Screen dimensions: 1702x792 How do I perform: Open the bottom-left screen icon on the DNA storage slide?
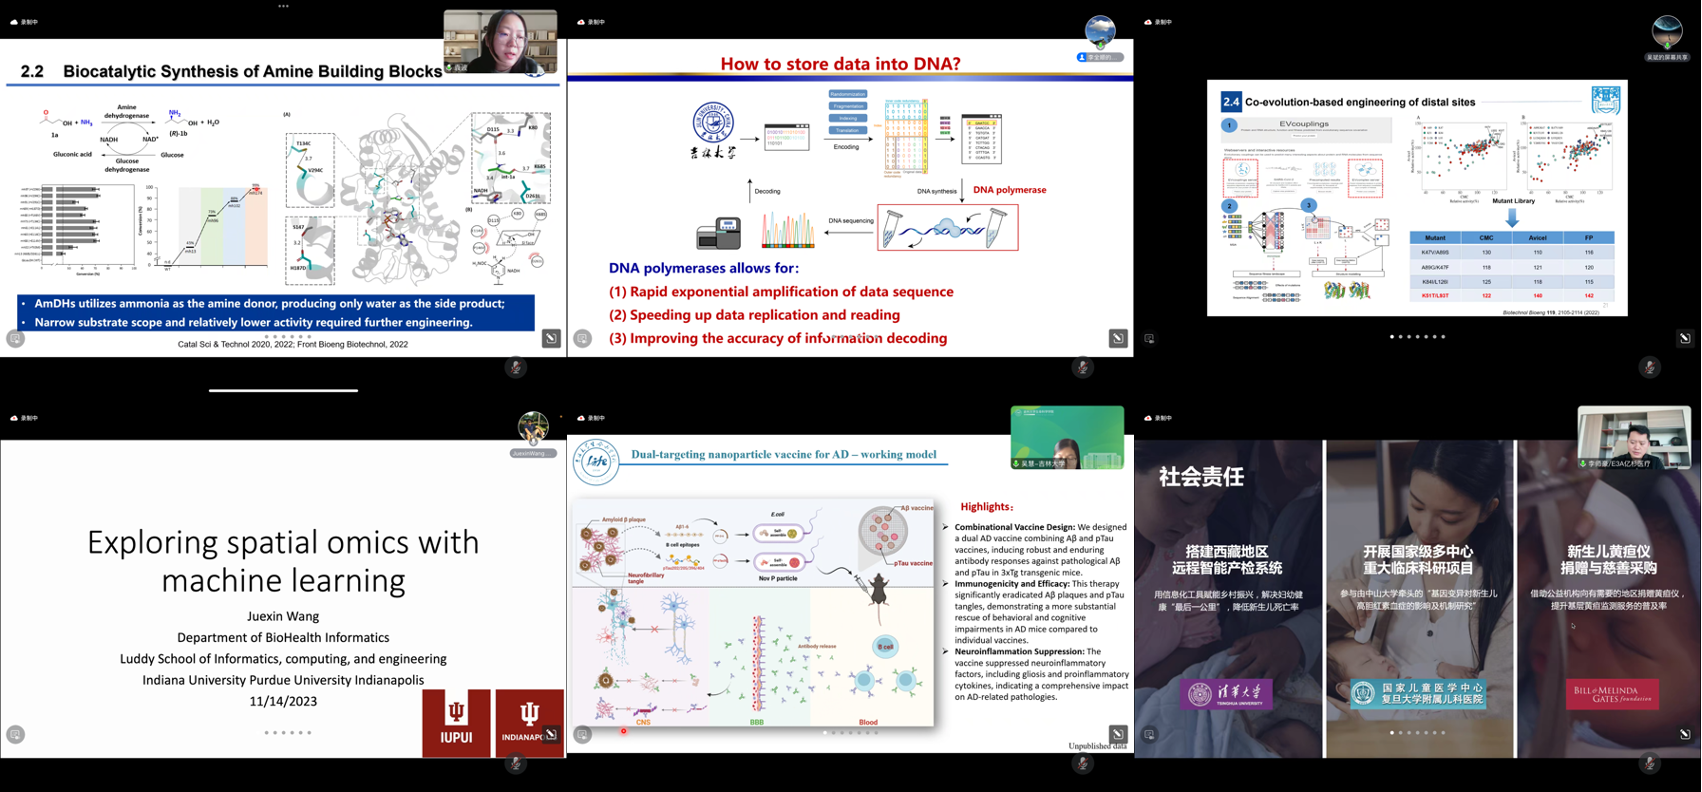point(582,339)
